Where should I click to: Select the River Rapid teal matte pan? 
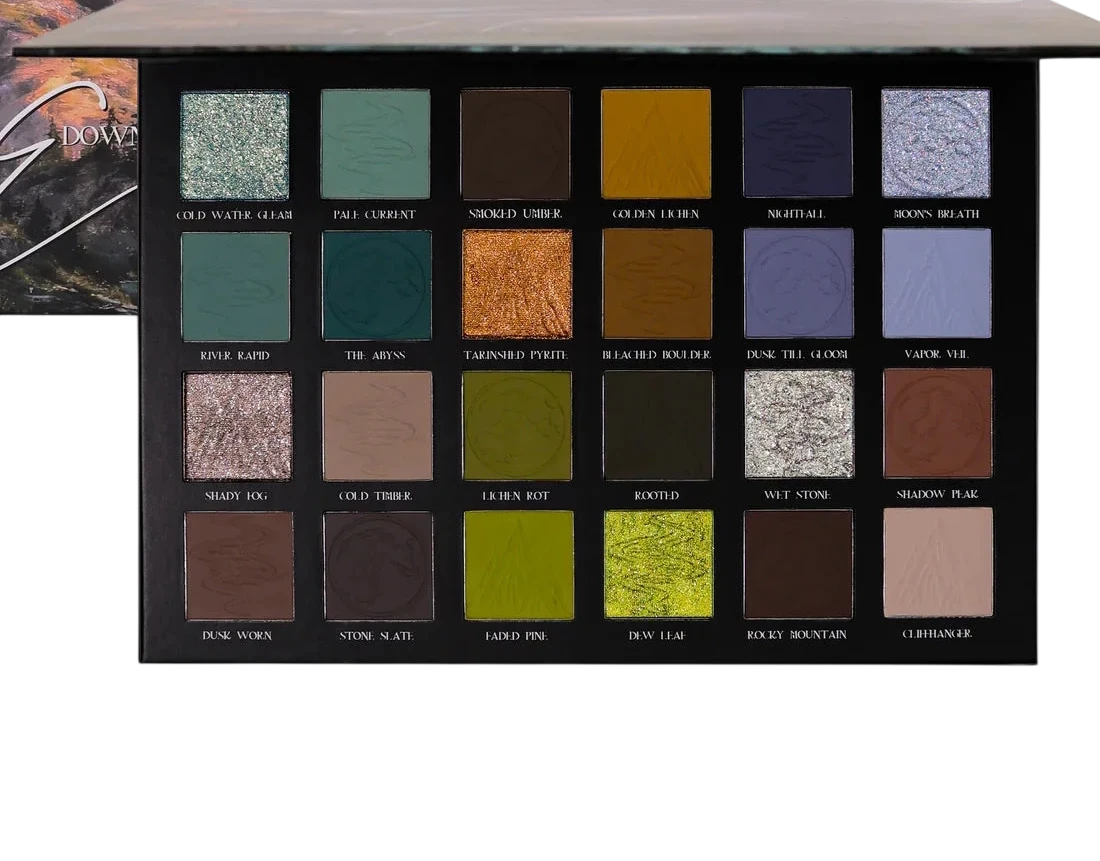[236, 286]
